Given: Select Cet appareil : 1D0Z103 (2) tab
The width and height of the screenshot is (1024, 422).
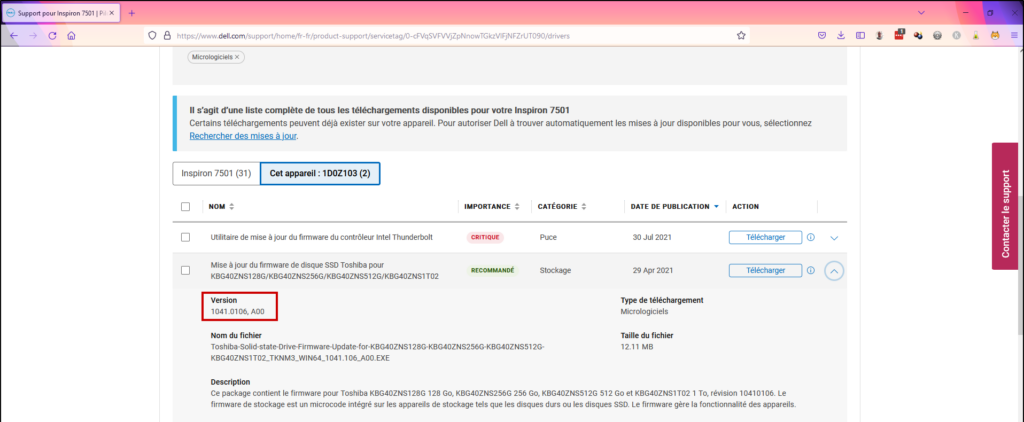Looking at the screenshot, I should click(320, 174).
